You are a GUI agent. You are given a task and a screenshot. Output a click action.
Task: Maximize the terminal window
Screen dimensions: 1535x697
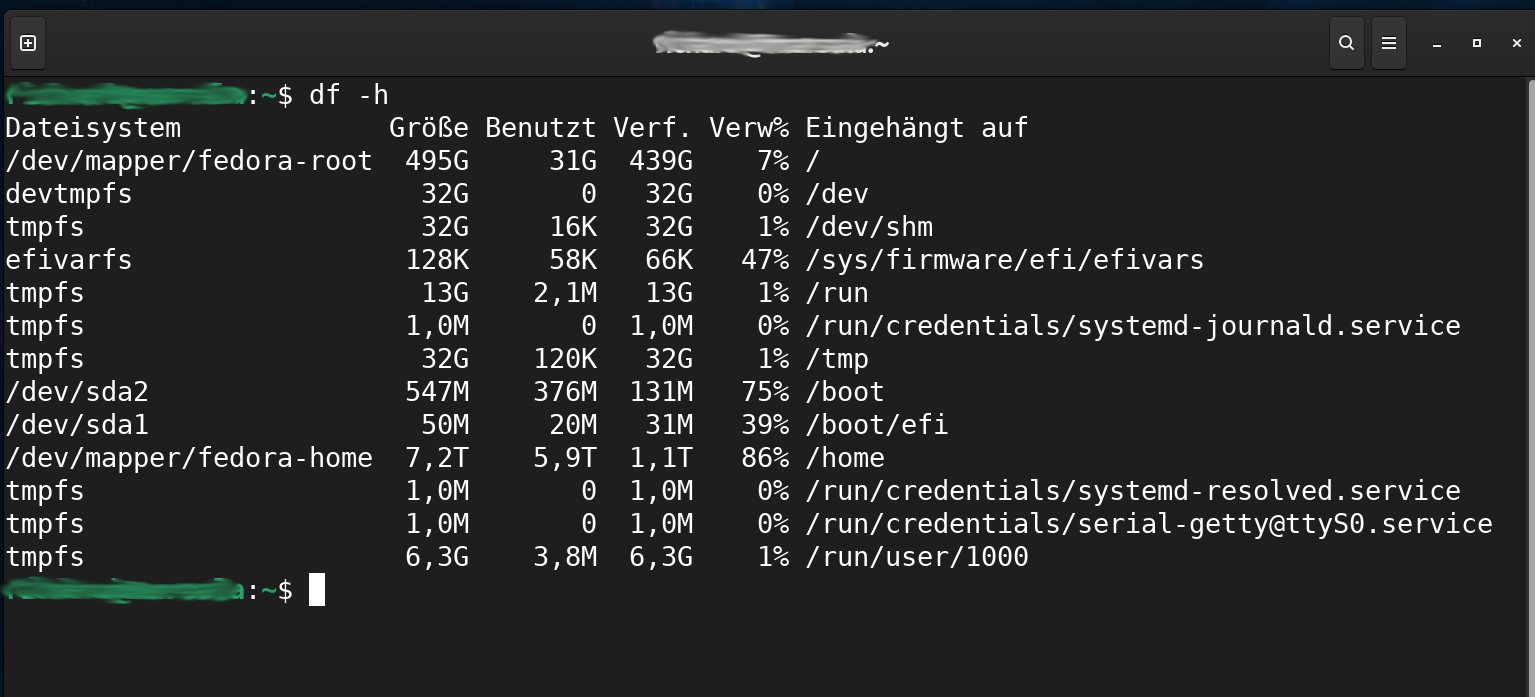(1477, 43)
